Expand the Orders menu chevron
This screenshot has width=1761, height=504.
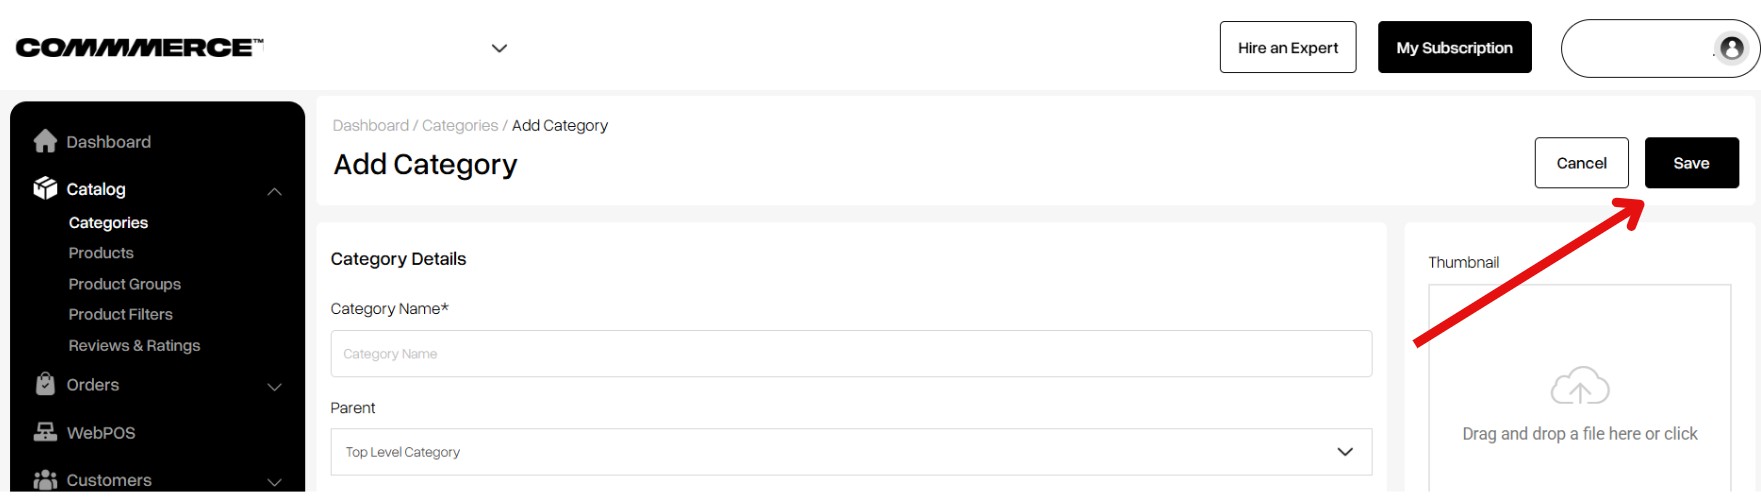(274, 387)
